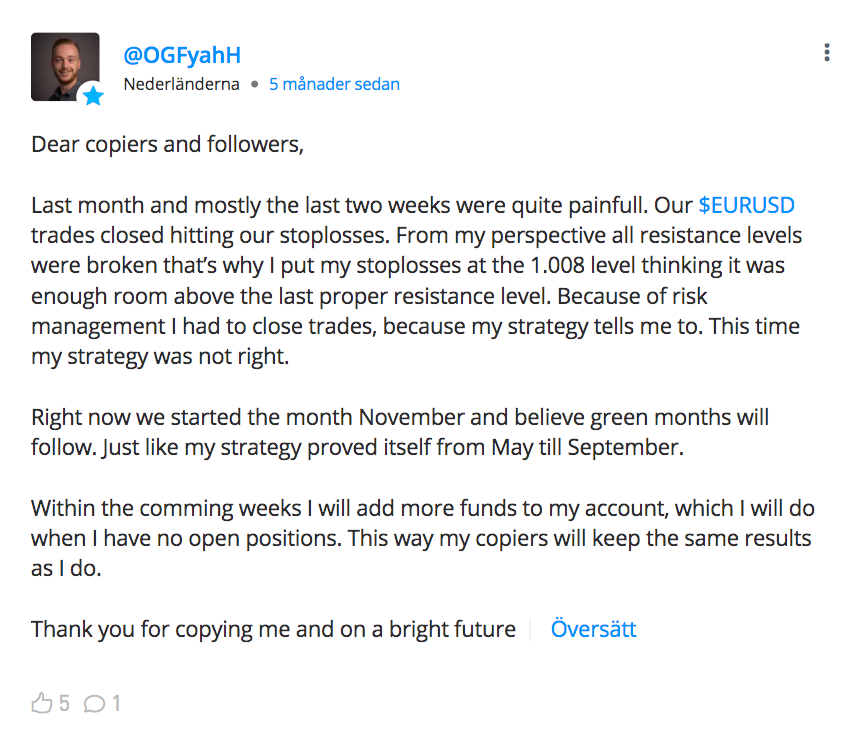This screenshot has height=735, width=867.
Task: Like the post with the thumbs-up icon
Action: (x=41, y=704)
